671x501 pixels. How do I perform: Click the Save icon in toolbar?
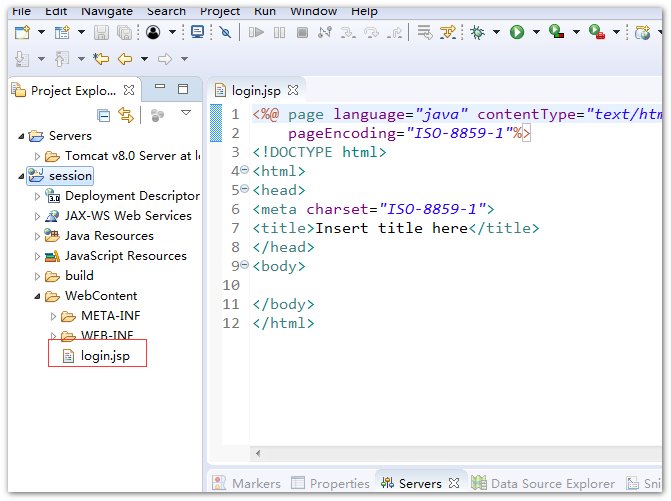point(99,32)
